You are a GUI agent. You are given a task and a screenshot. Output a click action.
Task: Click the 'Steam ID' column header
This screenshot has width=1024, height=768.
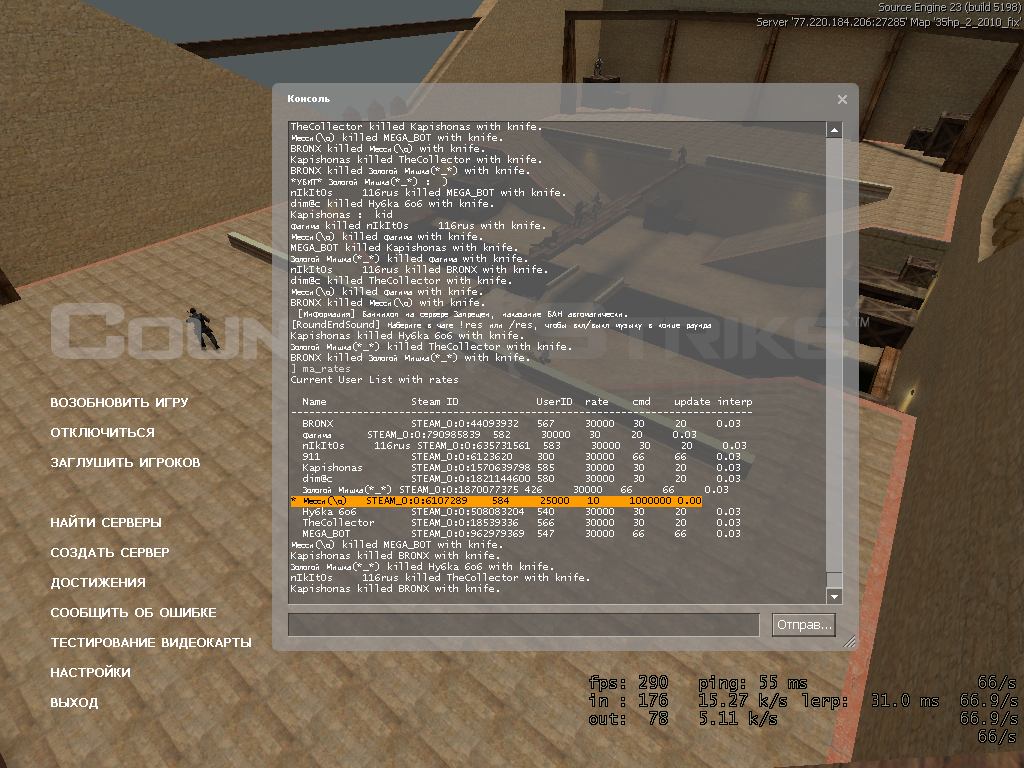(x=435, y=402)
